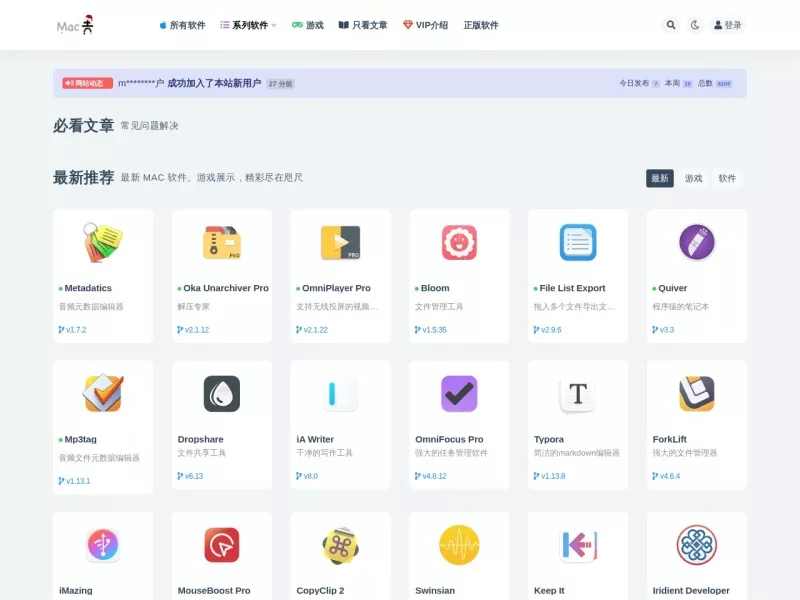
Task: Open 所有软件 menu item
Action: pos(182,25)
